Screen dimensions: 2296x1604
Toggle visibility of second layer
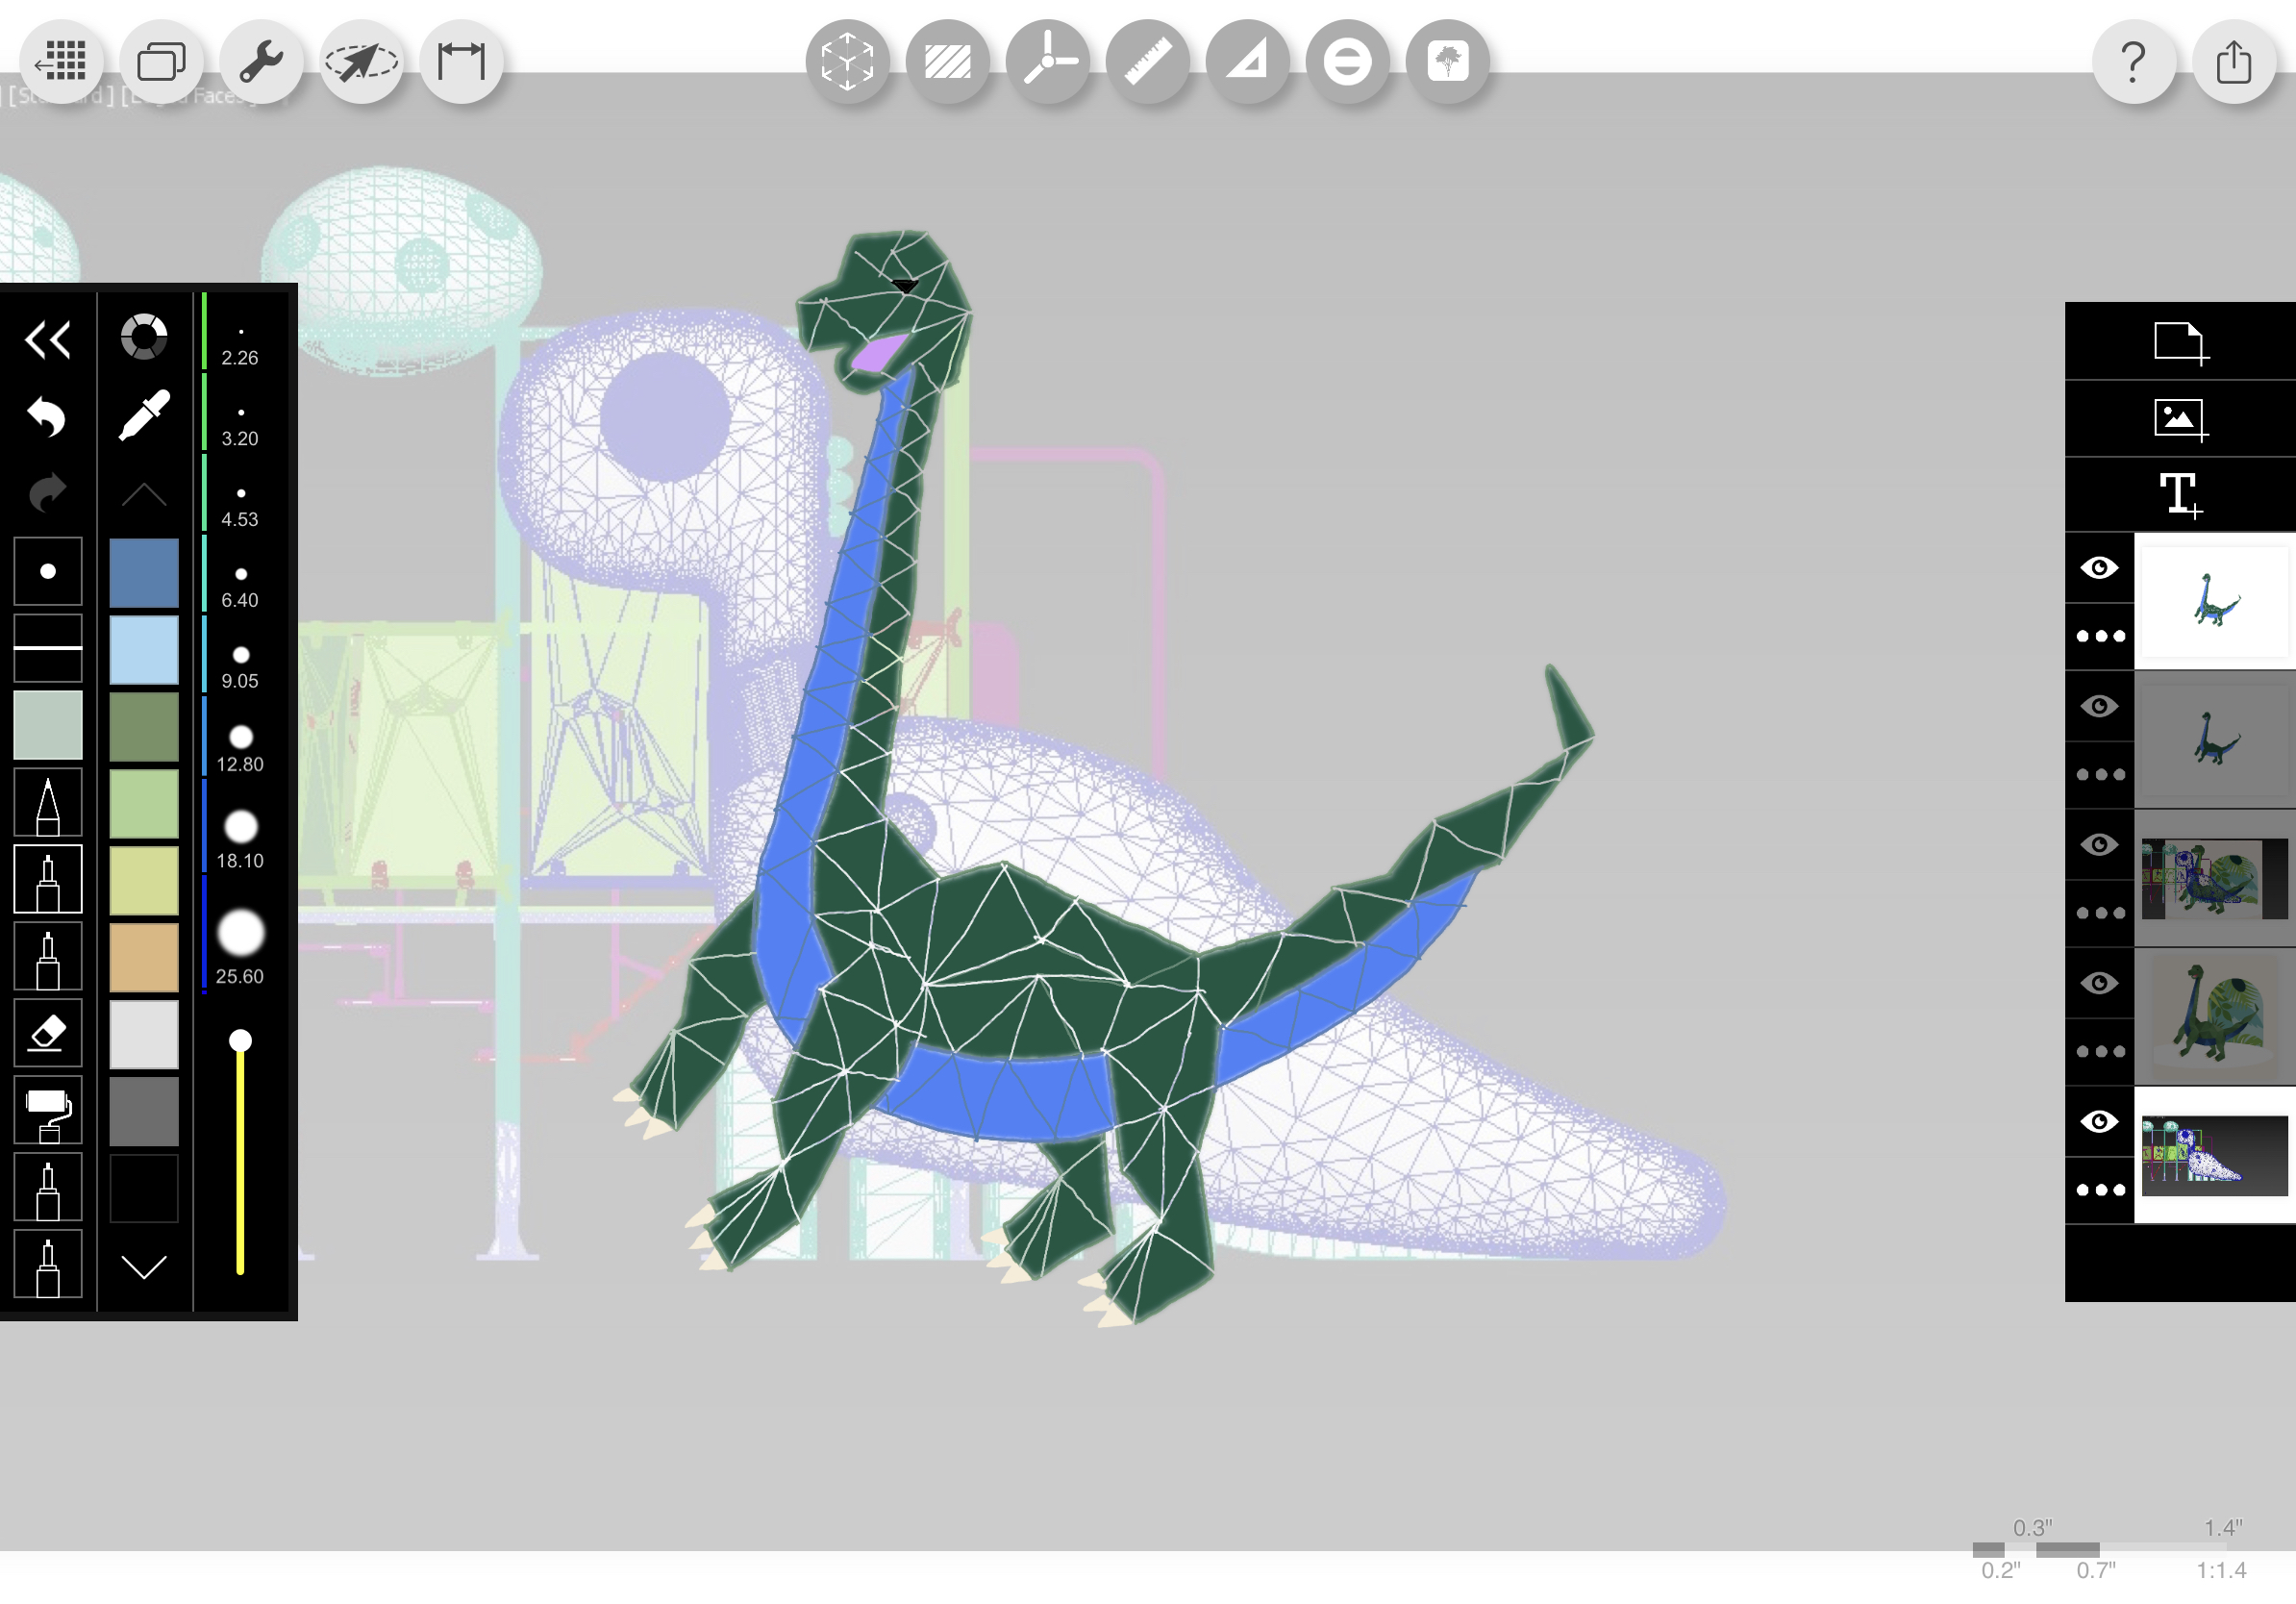coord(2099,707)
